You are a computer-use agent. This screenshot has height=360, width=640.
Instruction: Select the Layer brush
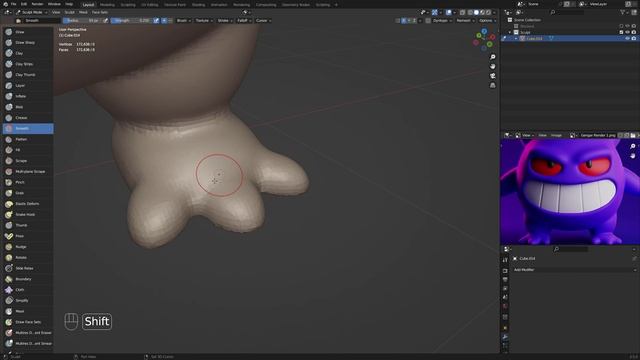point(28,85)
